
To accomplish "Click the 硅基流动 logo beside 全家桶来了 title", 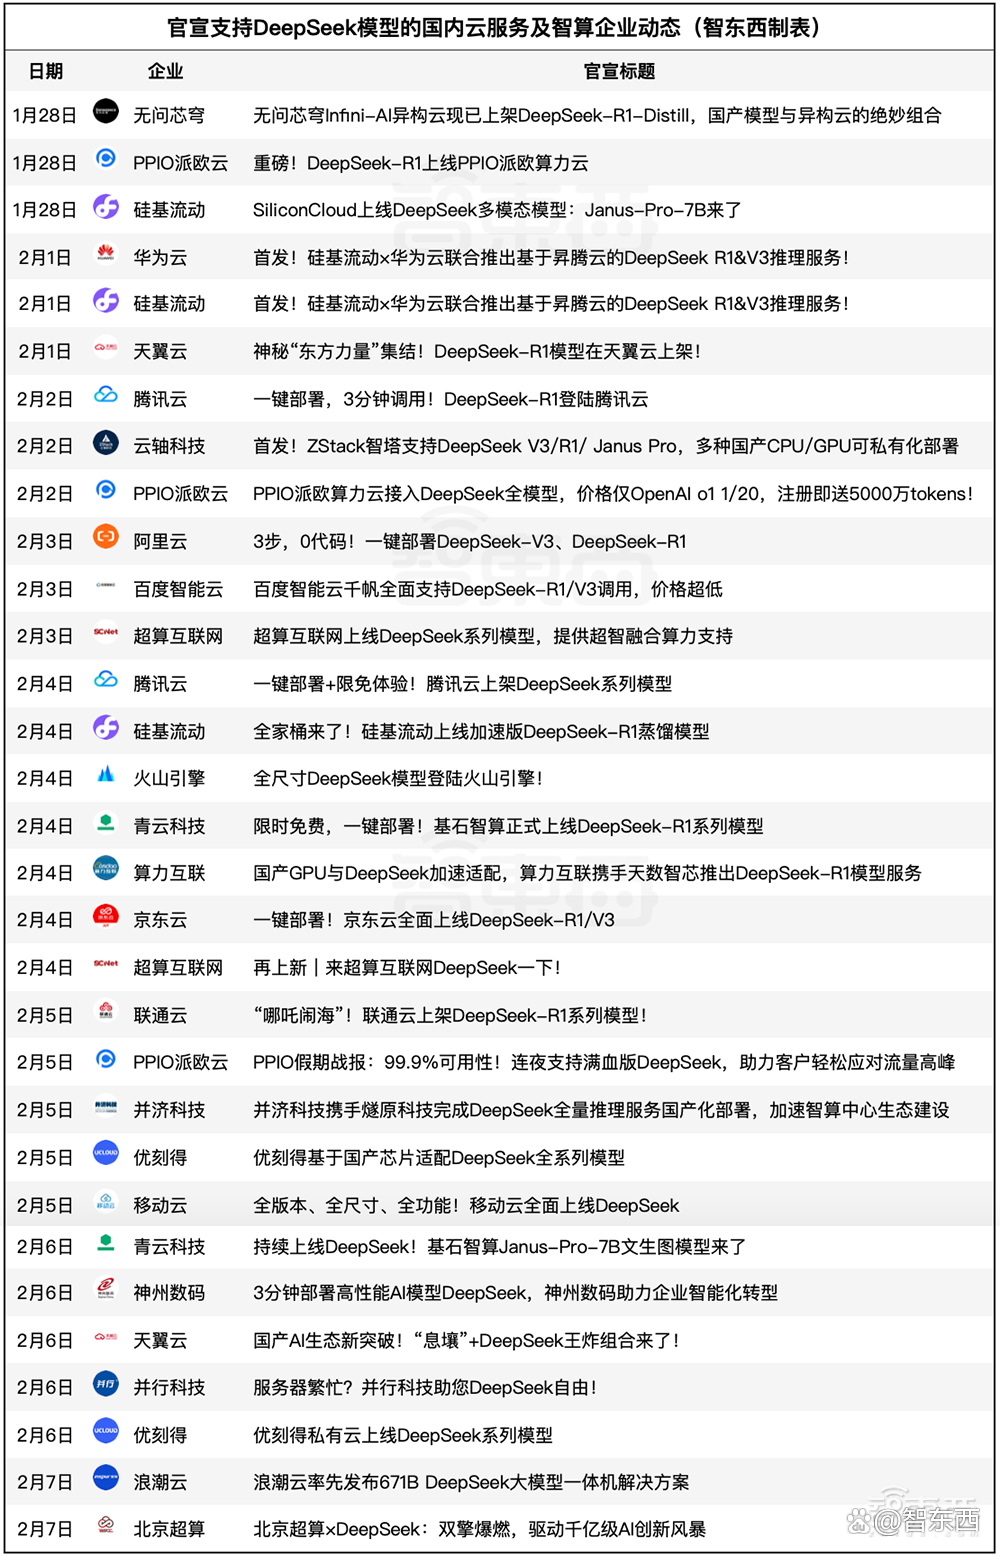I will [106, 728].
